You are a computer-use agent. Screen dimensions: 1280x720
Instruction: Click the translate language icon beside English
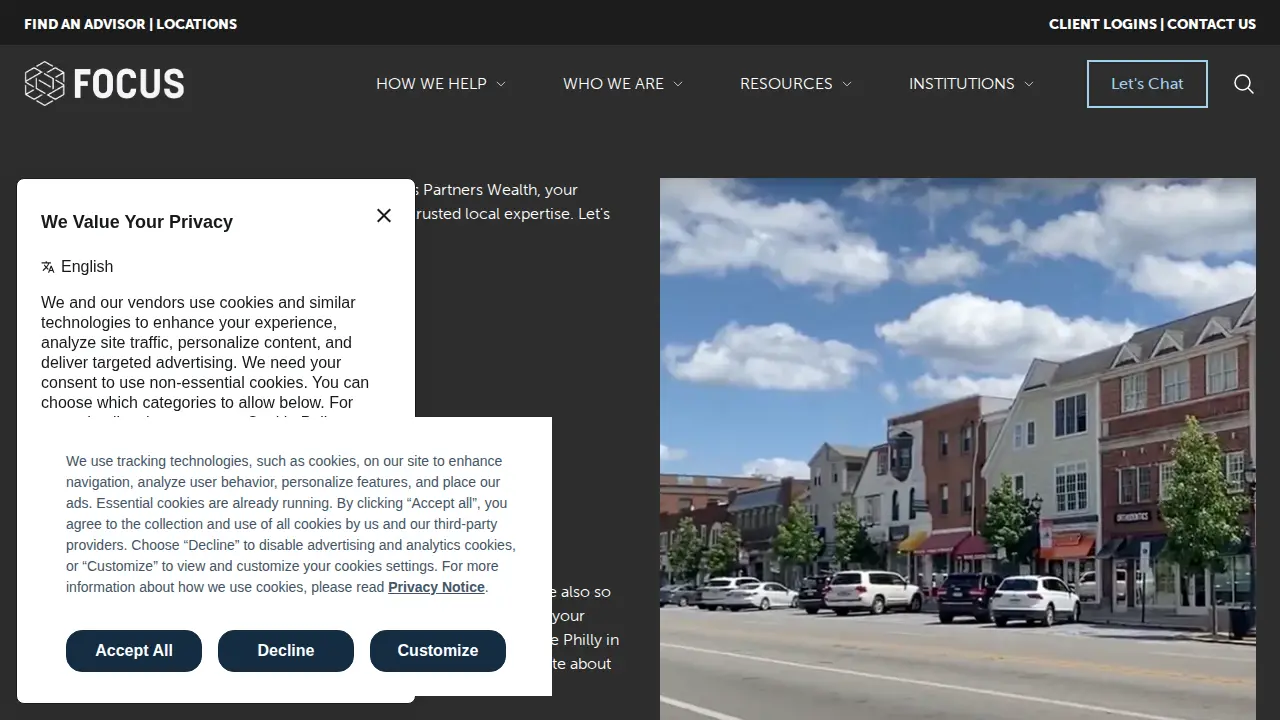point(48,267)
